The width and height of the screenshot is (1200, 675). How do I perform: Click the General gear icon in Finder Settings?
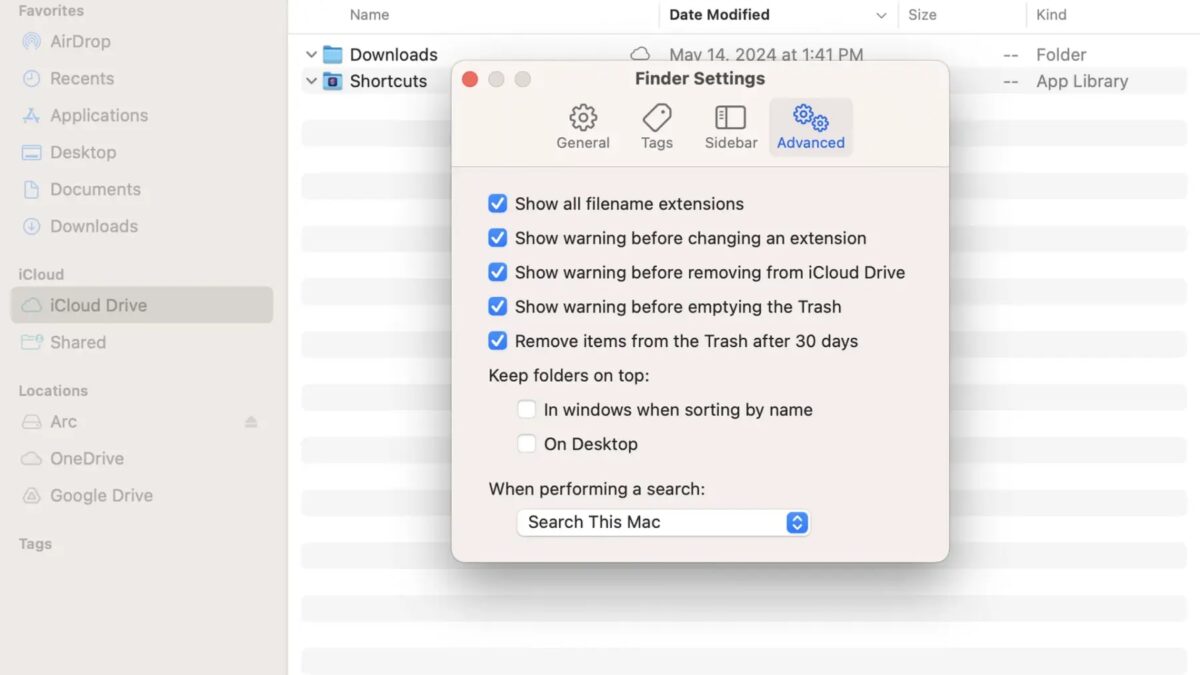pyautogui.click(x=583, y=118)
